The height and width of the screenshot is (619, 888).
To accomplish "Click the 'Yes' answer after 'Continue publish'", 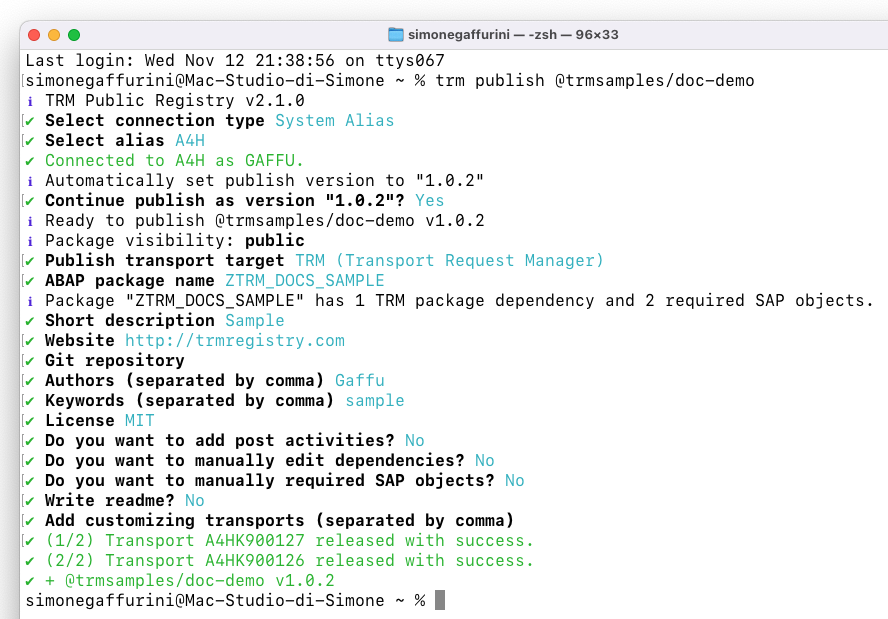I will coord(430,200).
